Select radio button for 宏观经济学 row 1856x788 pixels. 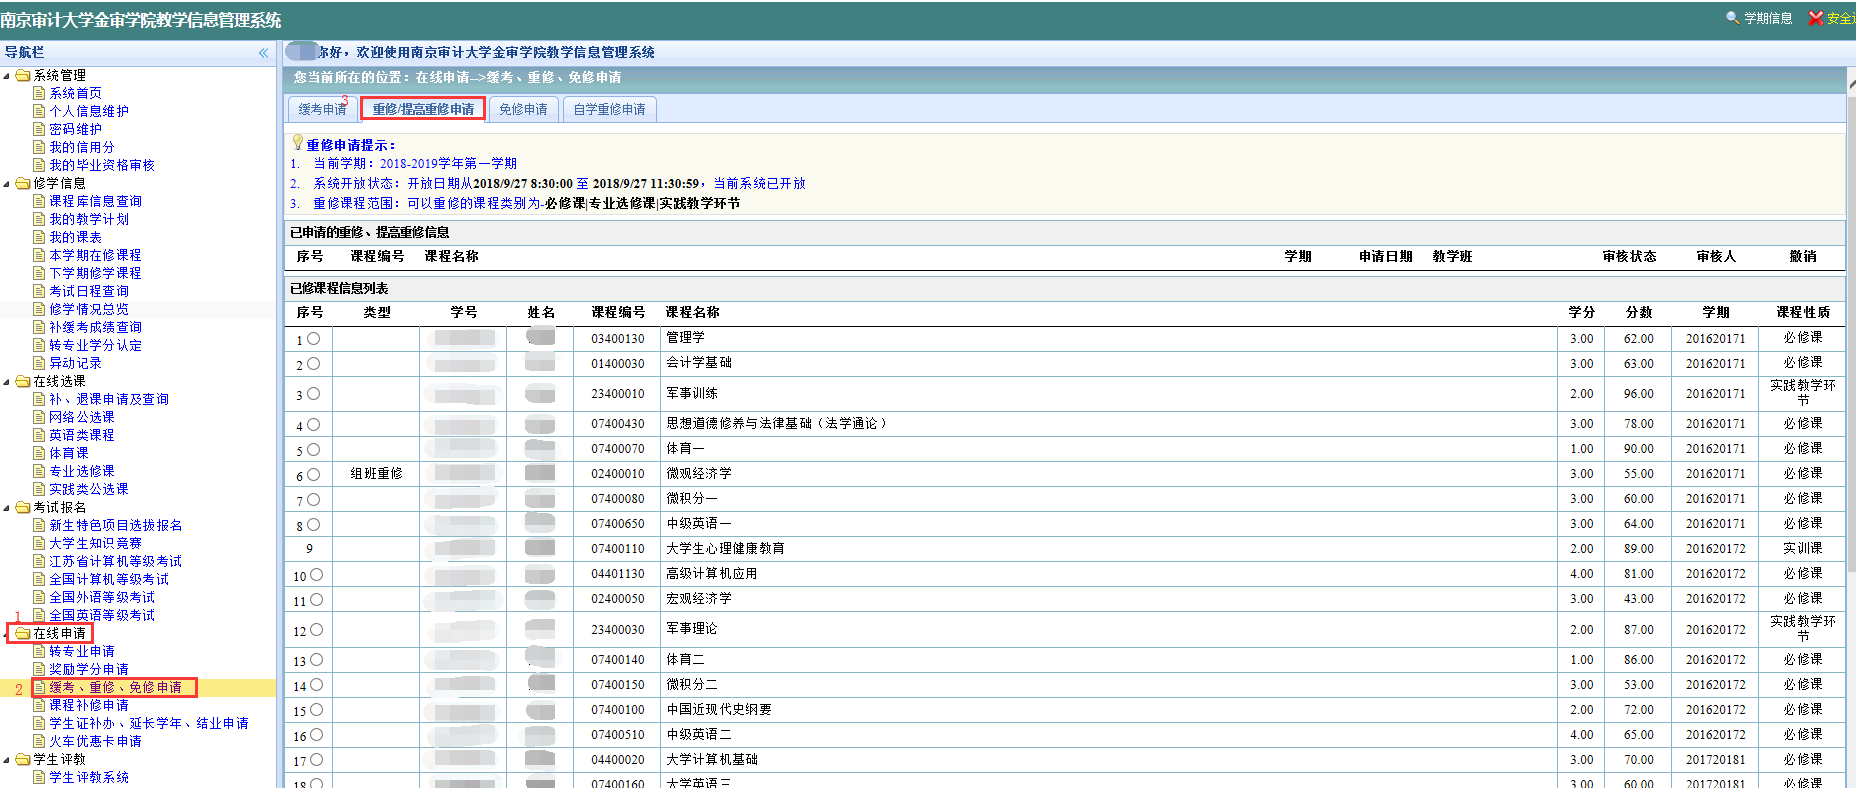point(316,600)
